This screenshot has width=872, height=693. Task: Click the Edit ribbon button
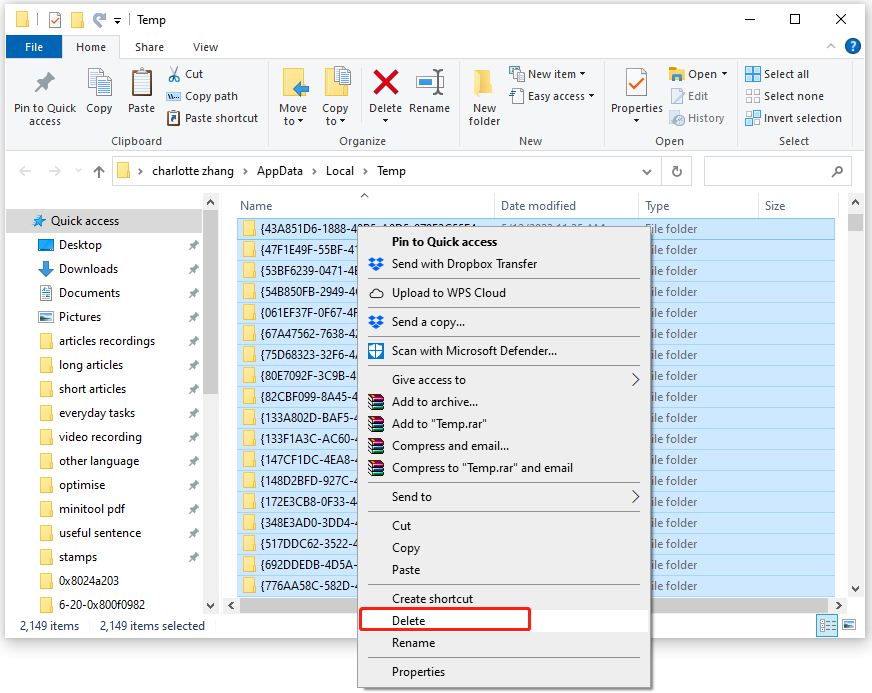tap(690, 96)
